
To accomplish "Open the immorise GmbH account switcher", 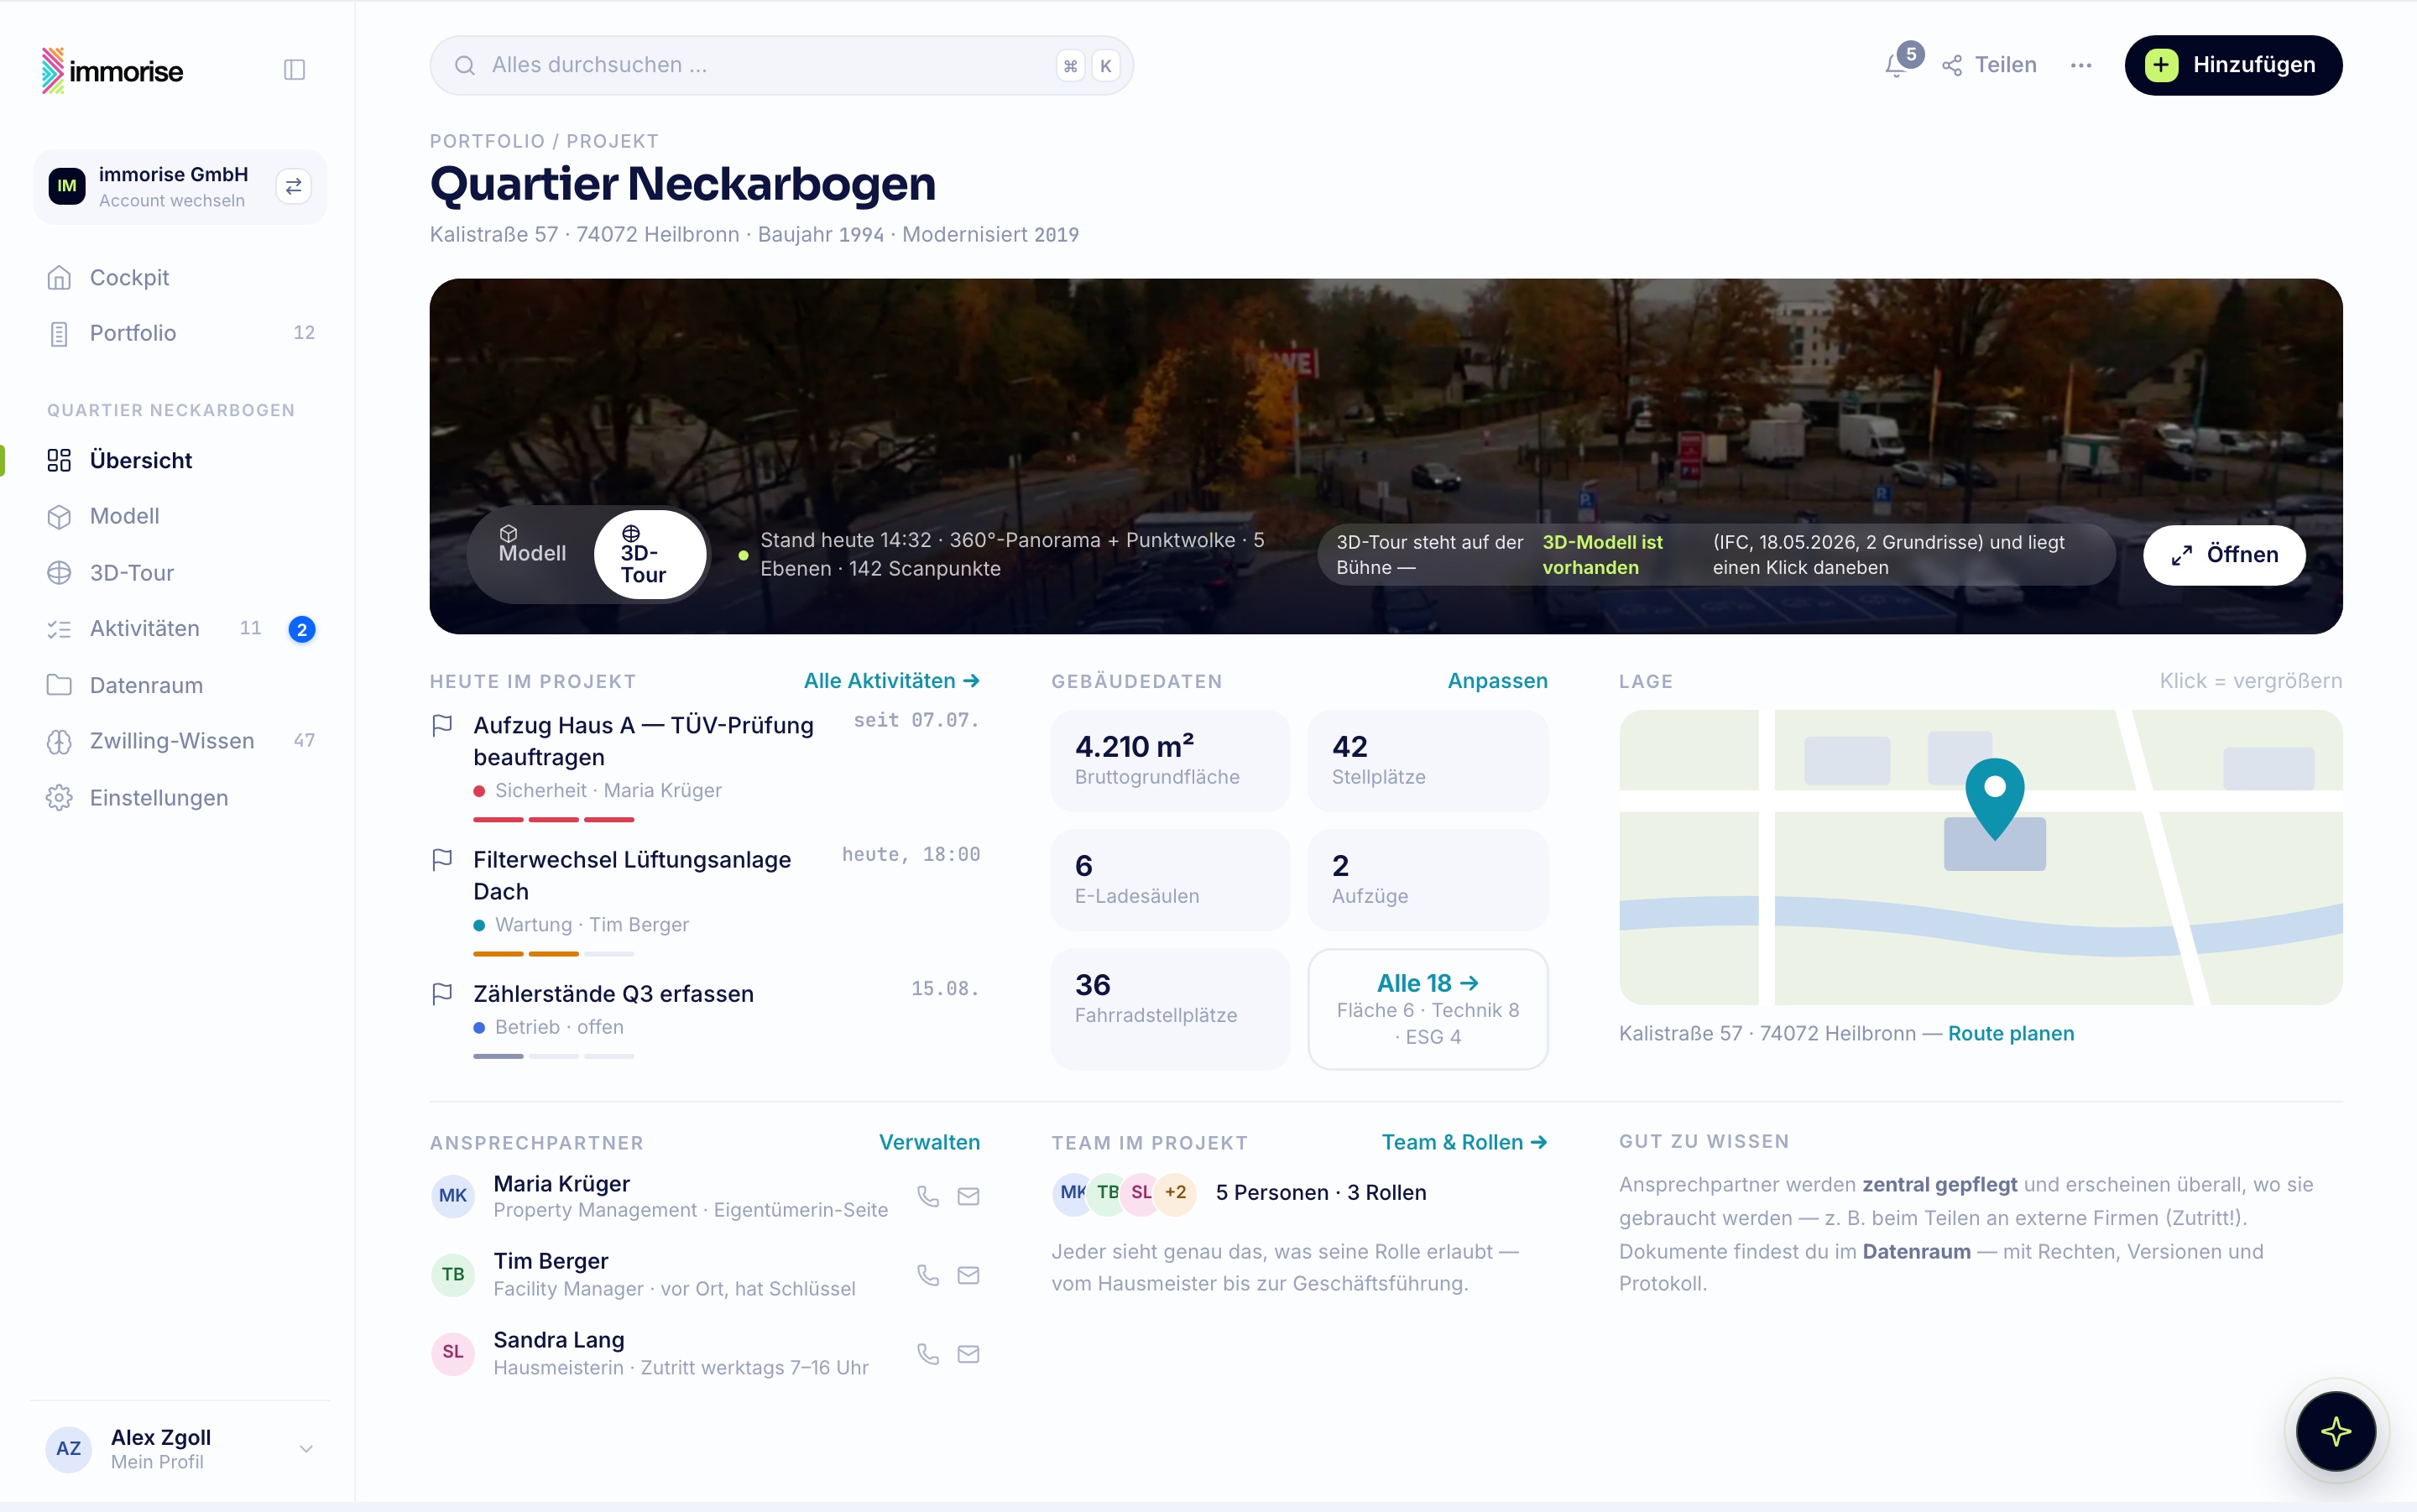I will click(180, 186).
